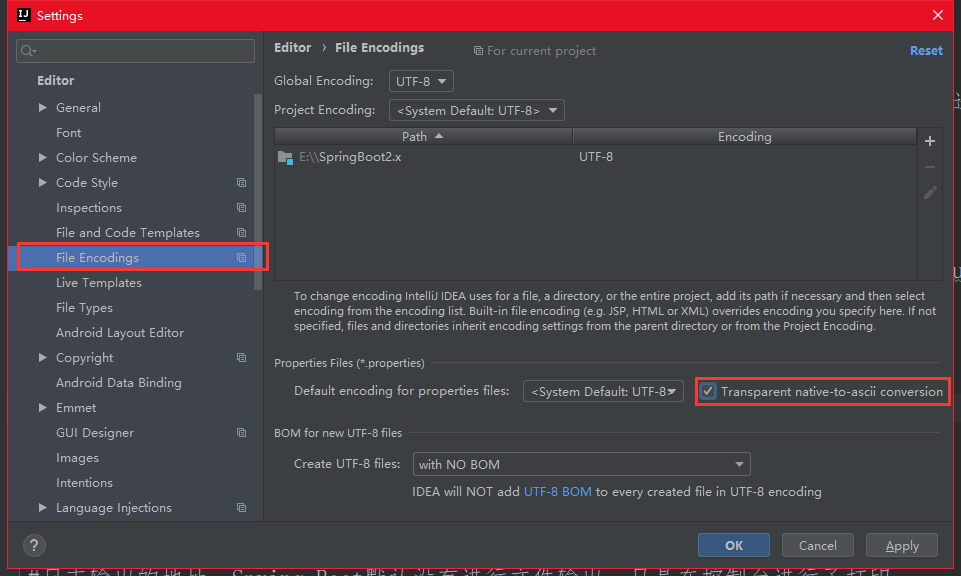Click the Editor breadcrumb in the header
Viewport: 961px width, 576px height.
click(292, 48)
